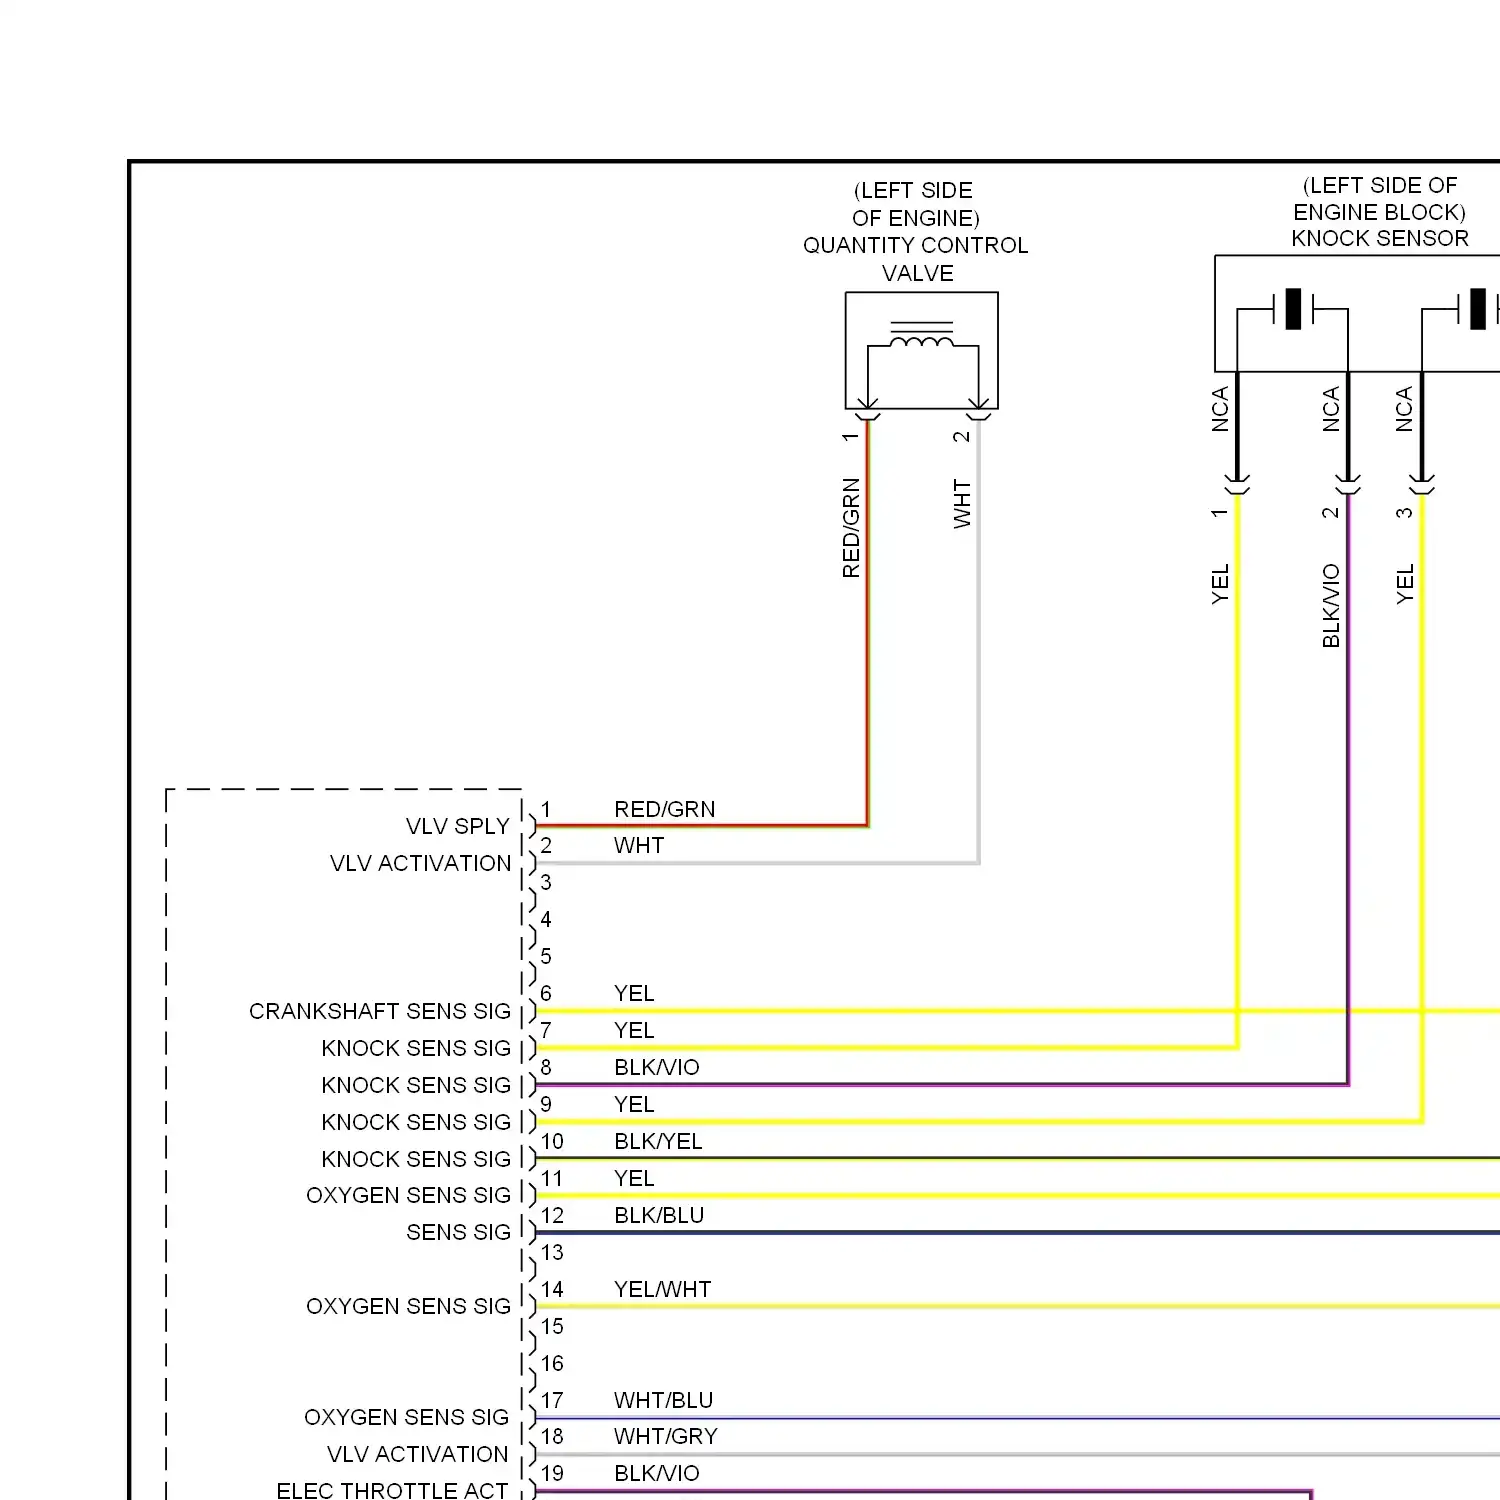1500x1500 pixels.
Task: Click the BLK/YEL wire label at pin 10
Action: (x=658, y=1141)
